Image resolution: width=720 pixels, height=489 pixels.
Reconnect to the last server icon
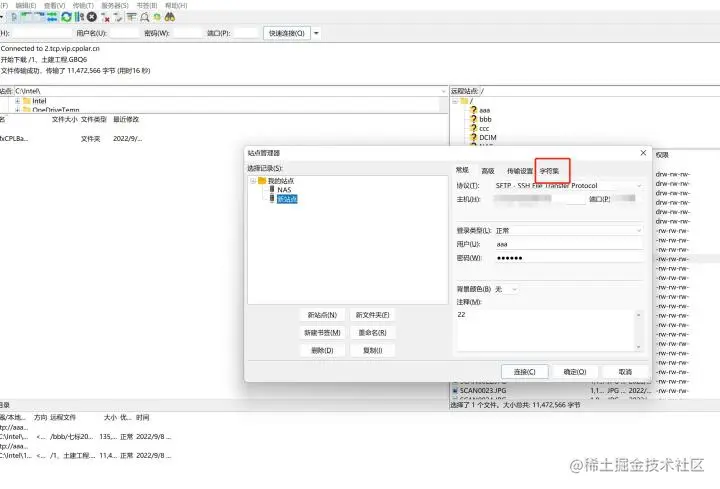click(x=118, y=17)
